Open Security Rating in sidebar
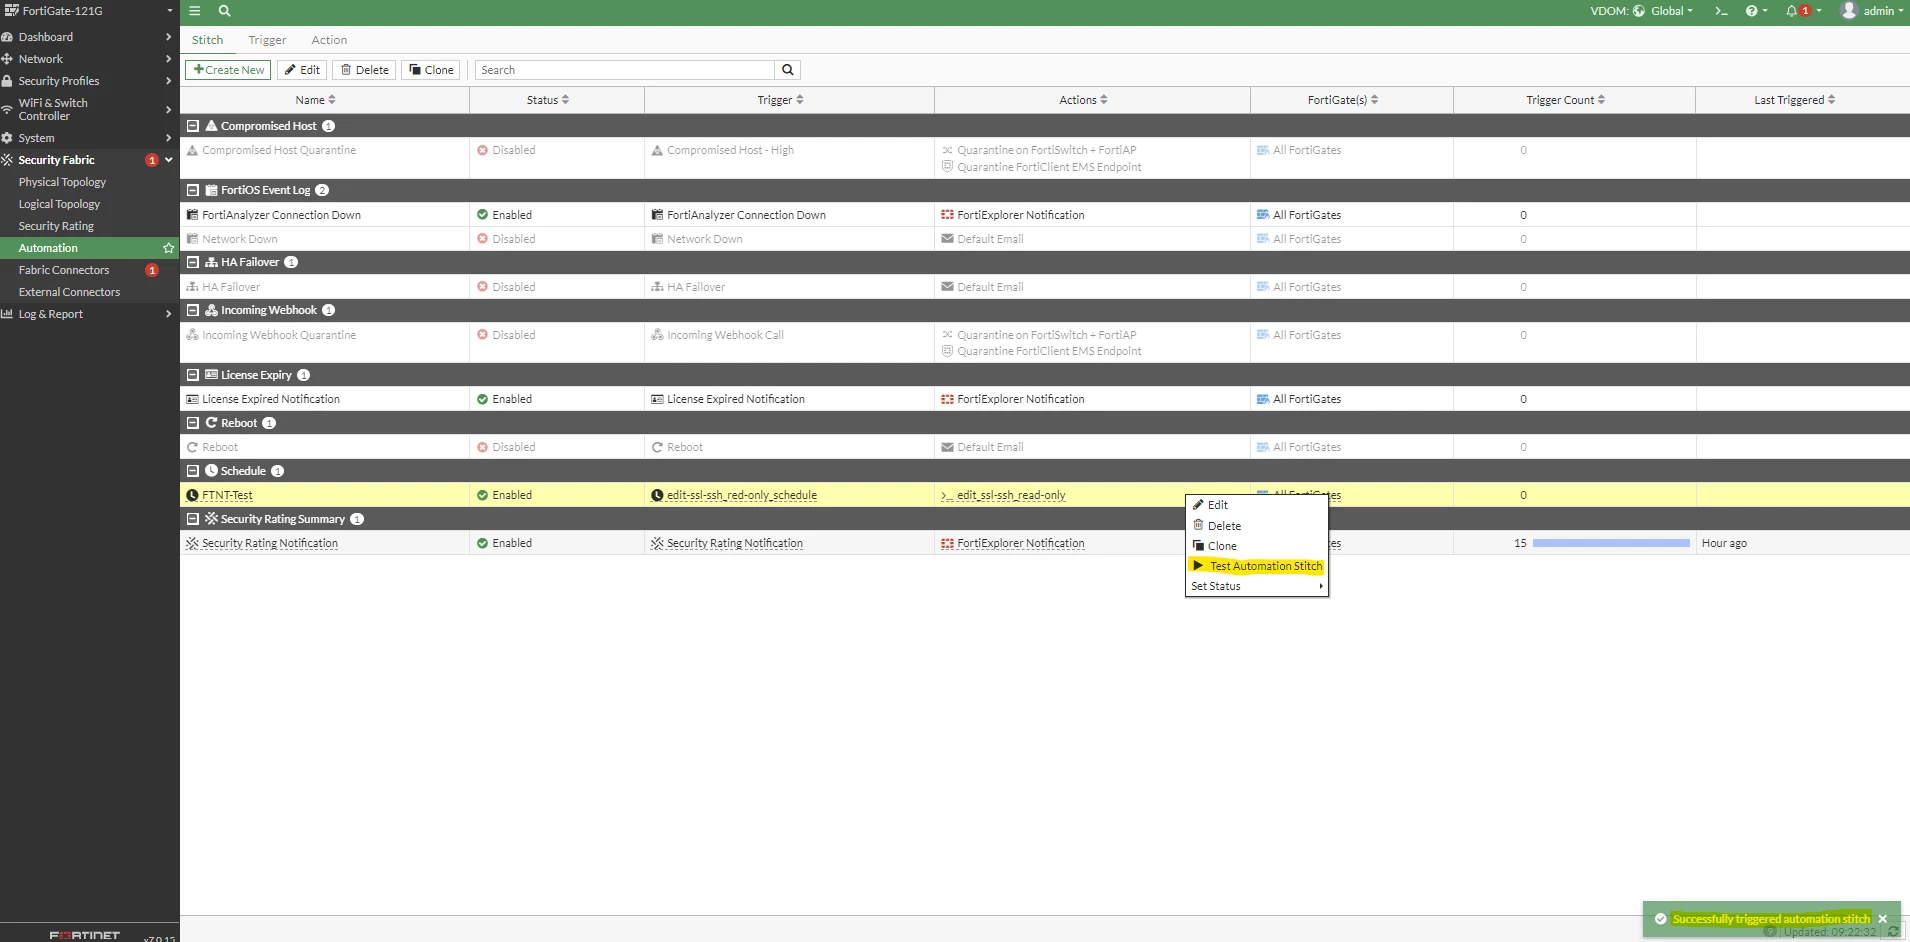This screenshot has height=942, width=1910. [56, 226]
